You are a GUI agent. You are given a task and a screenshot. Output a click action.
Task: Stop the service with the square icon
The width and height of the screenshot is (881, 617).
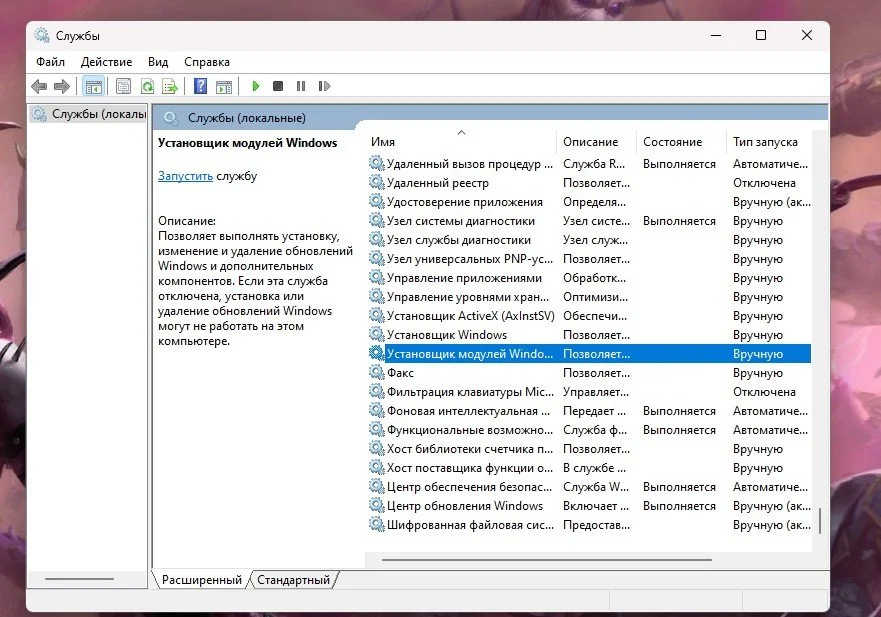278,86
